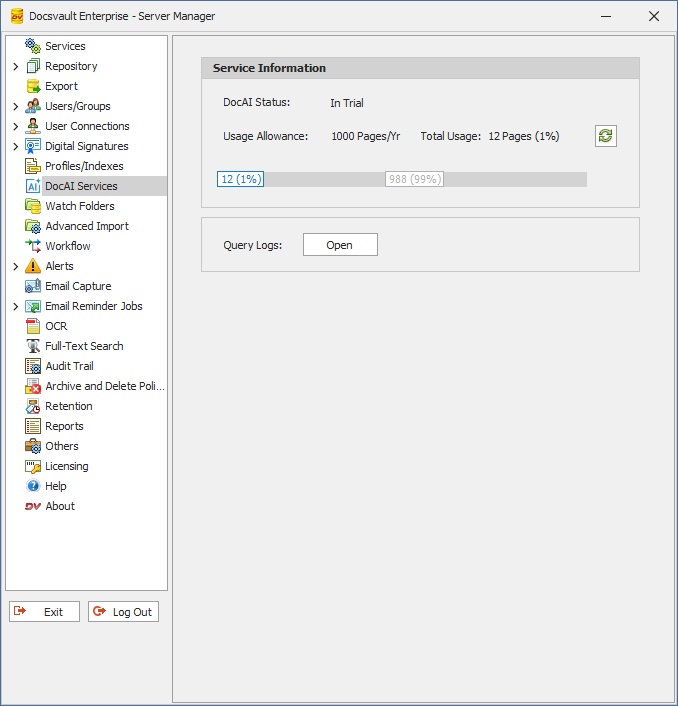Open the Full-Text Search label
Image resolution: width=678 pixels, height=706 pixels.
[x=84, y=346]
